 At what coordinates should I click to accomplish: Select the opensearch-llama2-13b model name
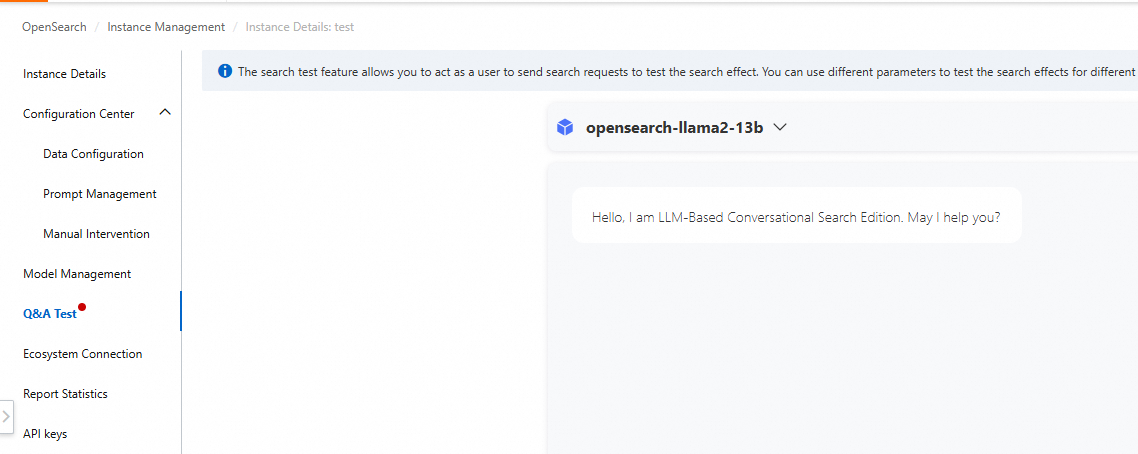tap(674, 128)
